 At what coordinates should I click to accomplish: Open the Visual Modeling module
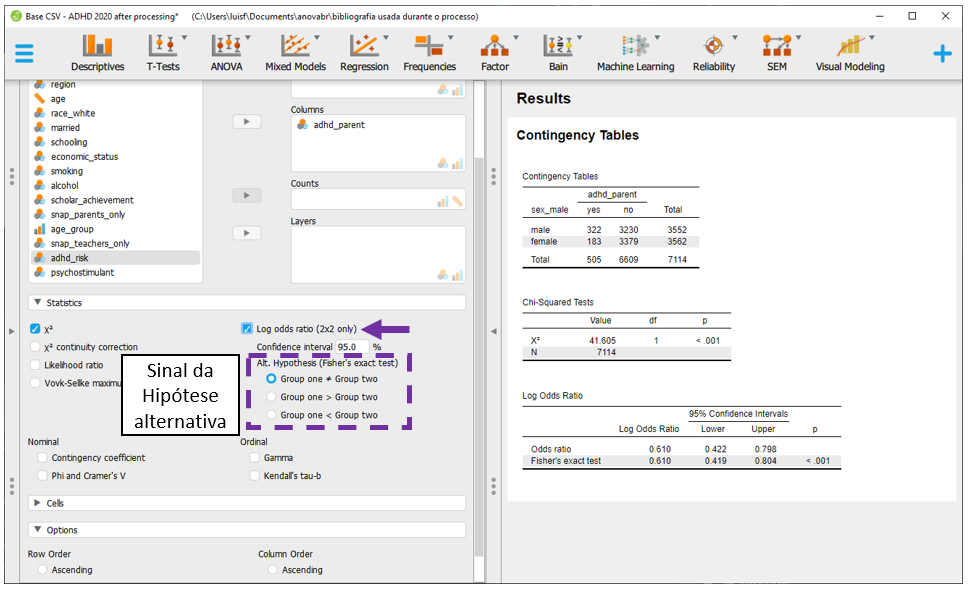[850, 53]
